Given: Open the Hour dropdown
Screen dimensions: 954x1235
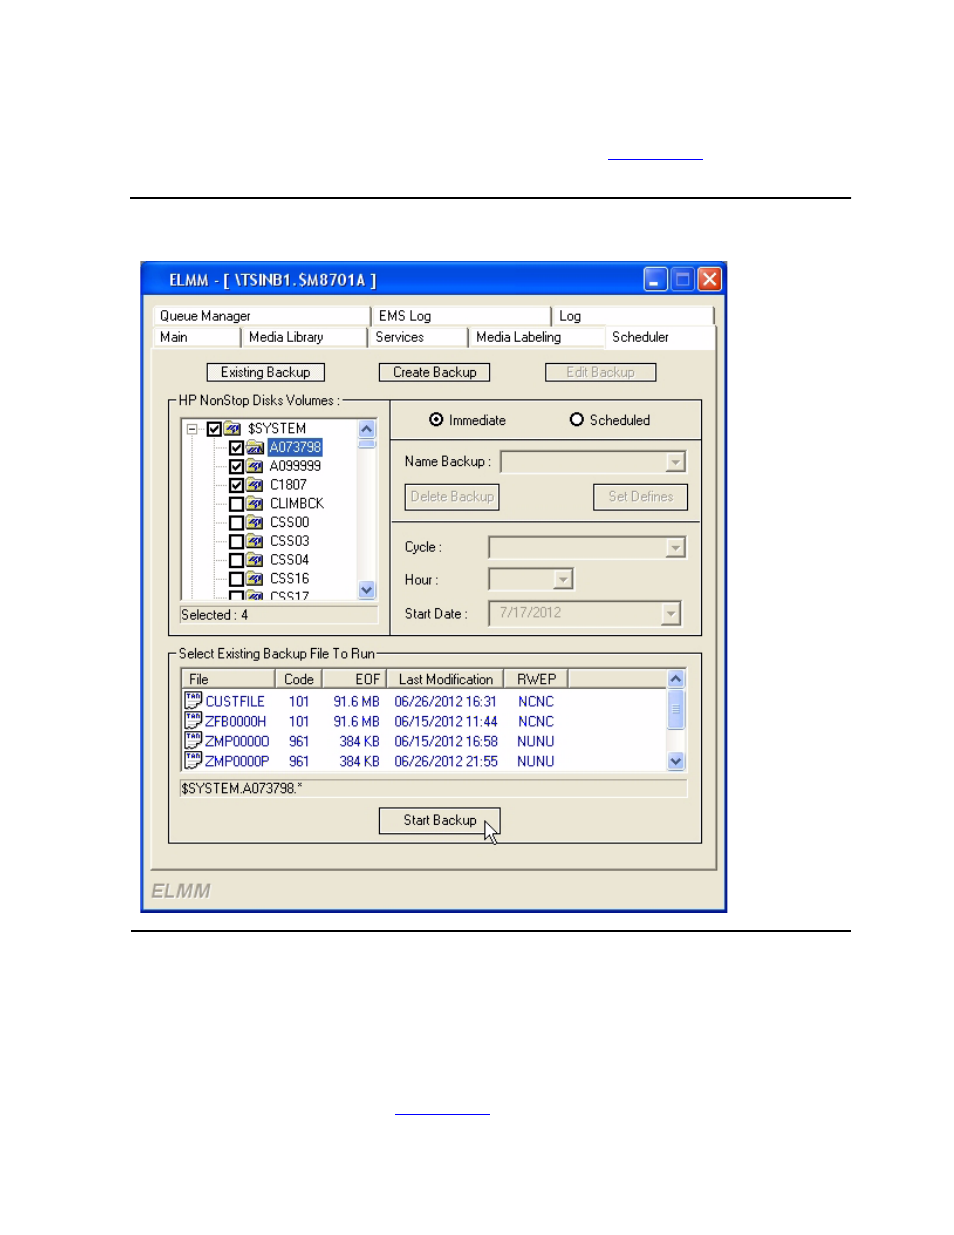Looking at the screenshot, I should 563,580.
